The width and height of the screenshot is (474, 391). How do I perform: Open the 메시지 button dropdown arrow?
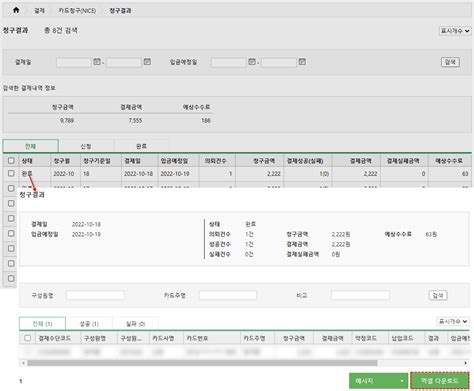[x=402, y=381]
